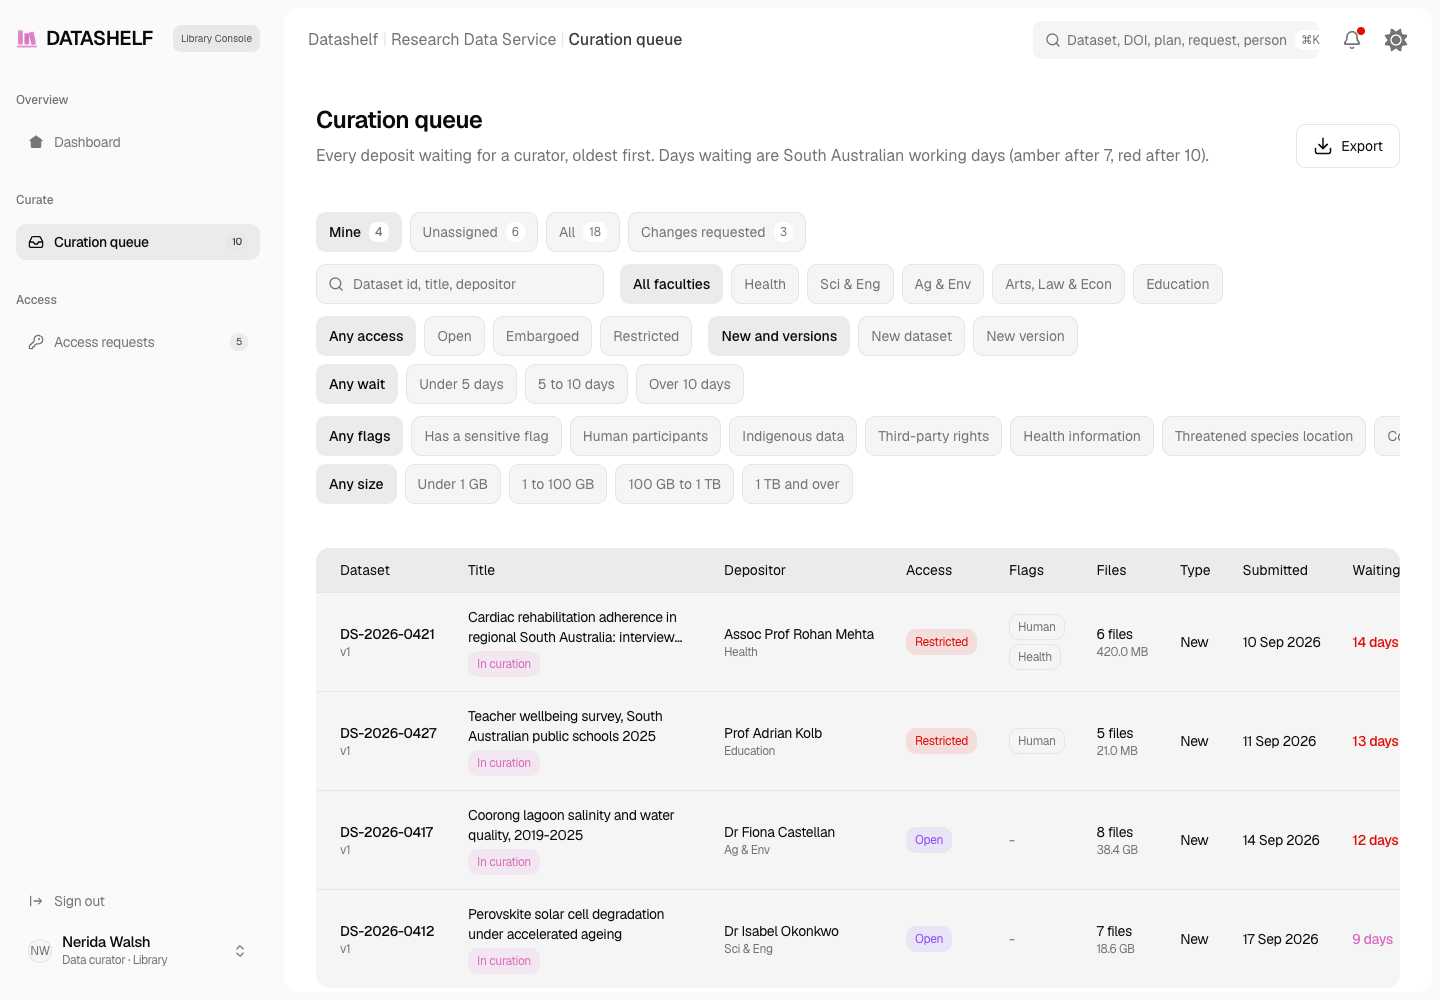Click the Library Console badge

click(216, 39)
